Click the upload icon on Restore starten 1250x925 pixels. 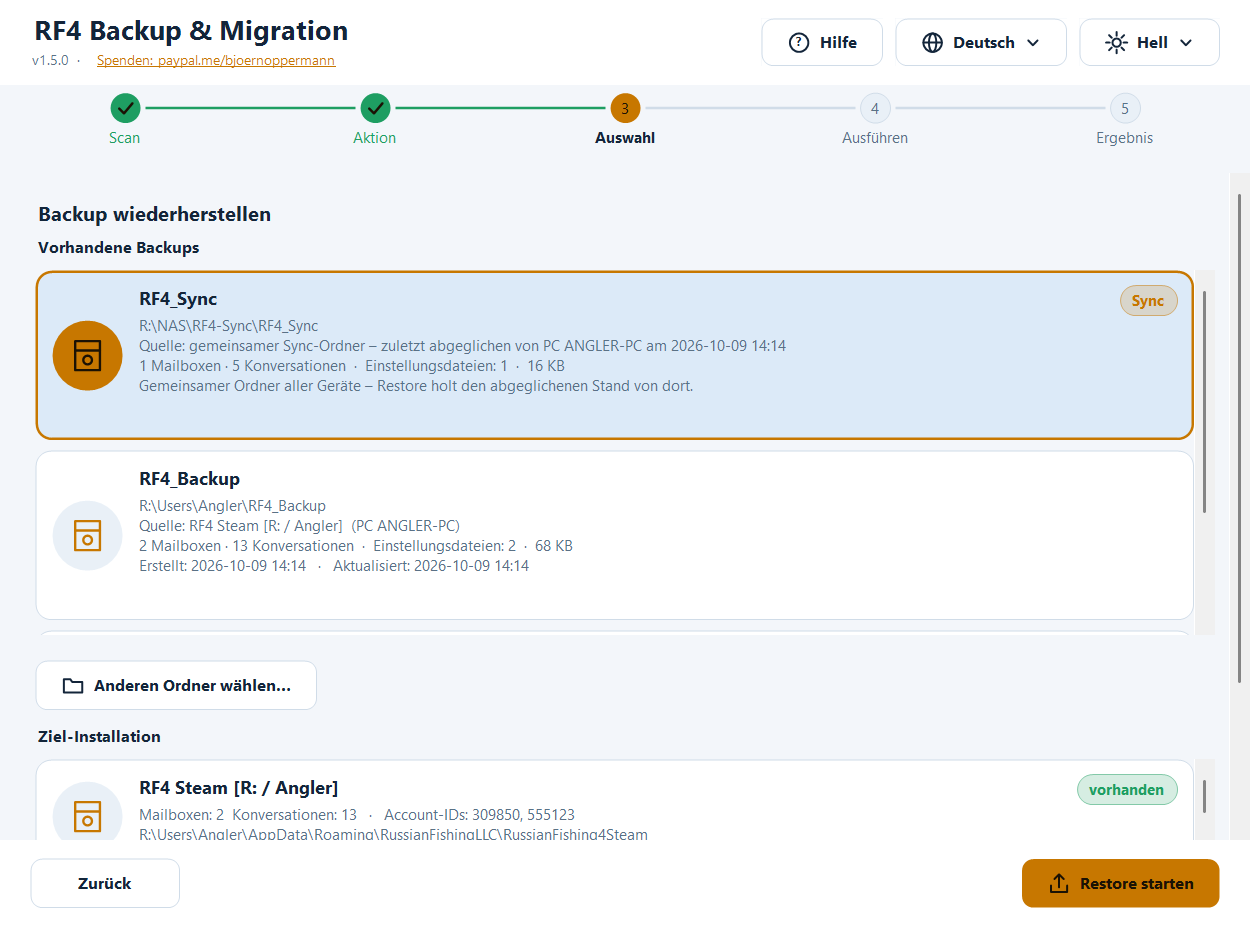(1059, 884)
